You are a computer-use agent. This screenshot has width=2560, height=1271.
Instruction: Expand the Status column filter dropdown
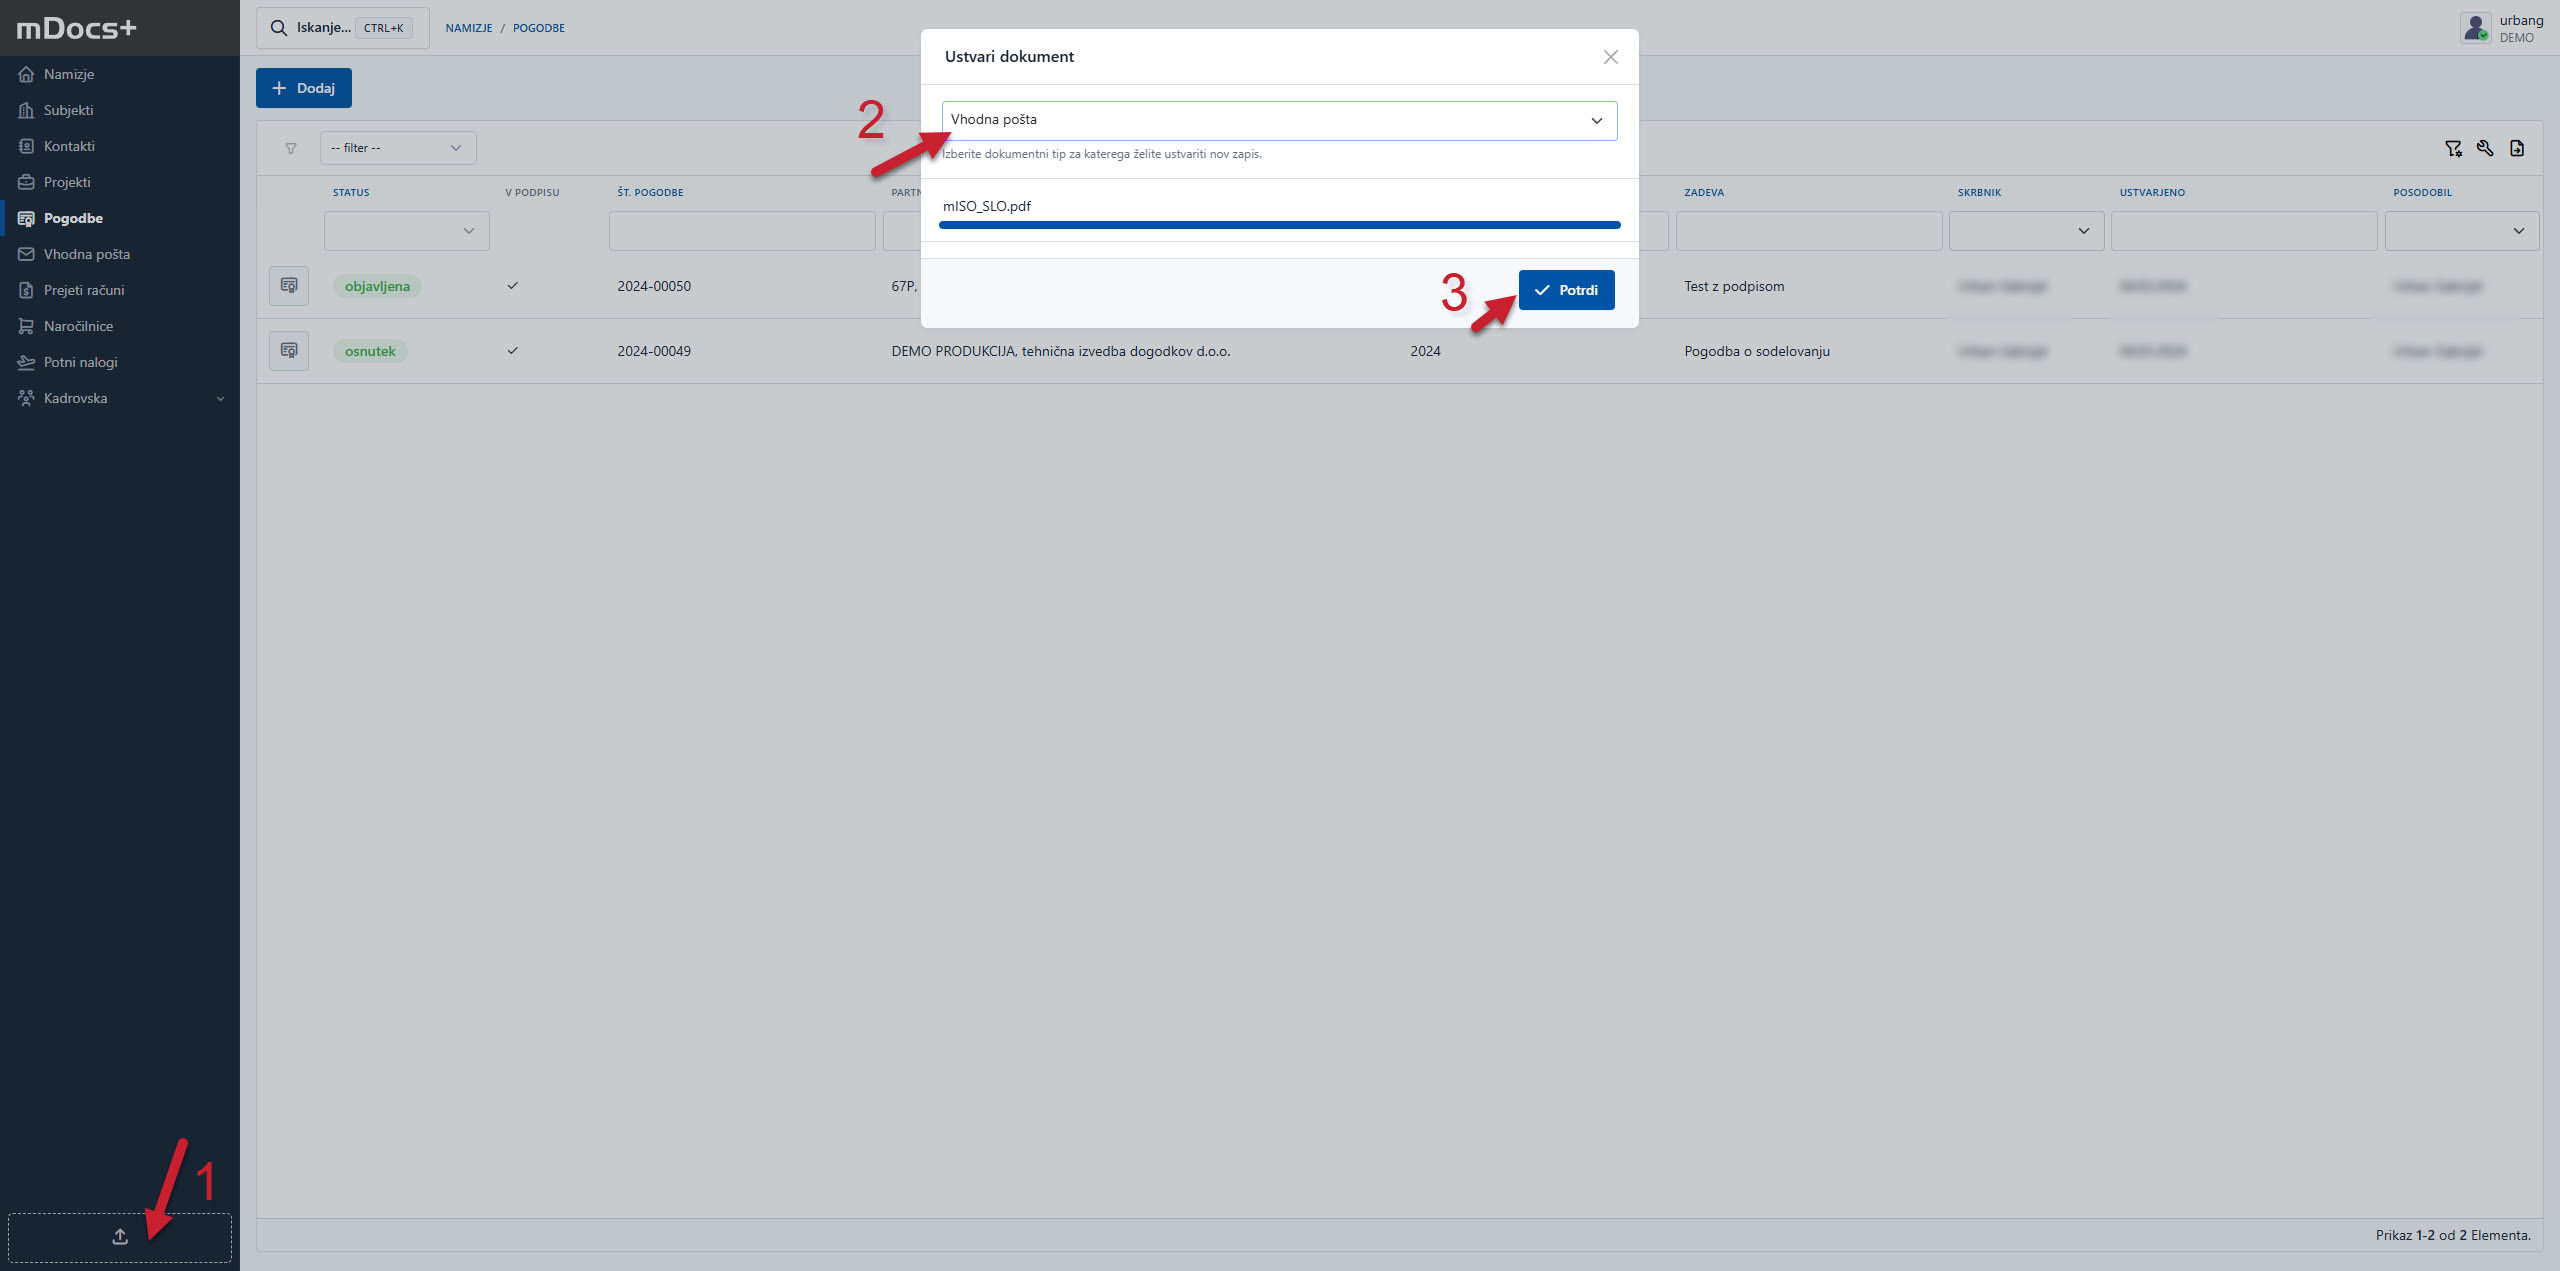click(406, 231)
